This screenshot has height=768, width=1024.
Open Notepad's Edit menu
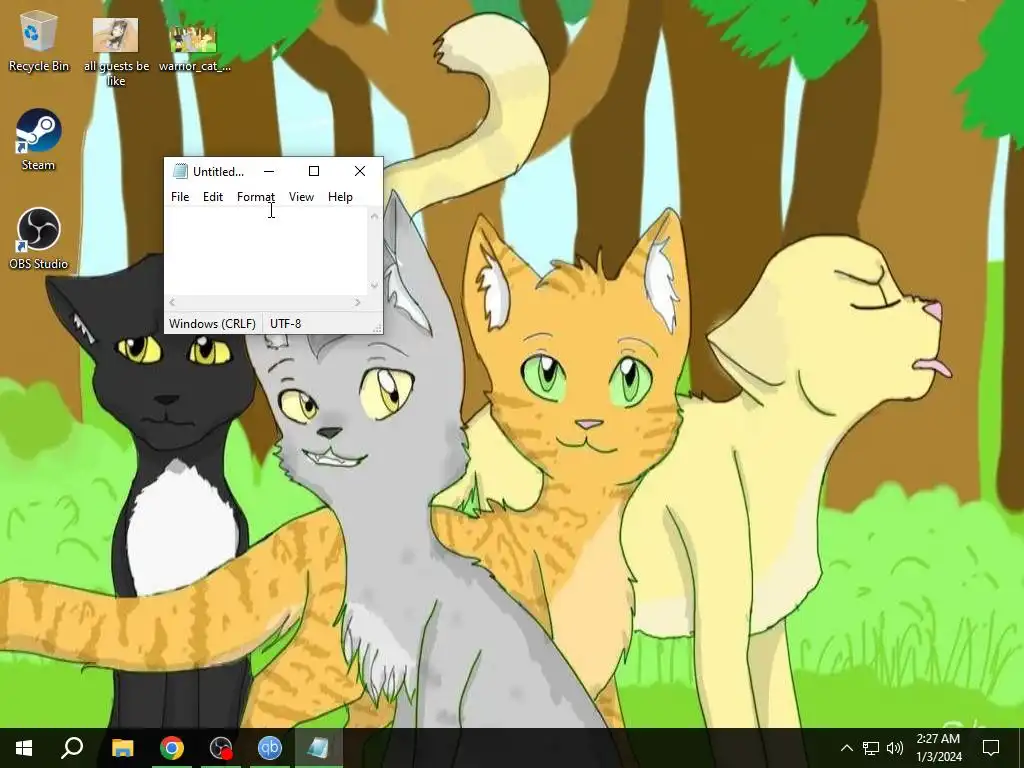(213, 197)
